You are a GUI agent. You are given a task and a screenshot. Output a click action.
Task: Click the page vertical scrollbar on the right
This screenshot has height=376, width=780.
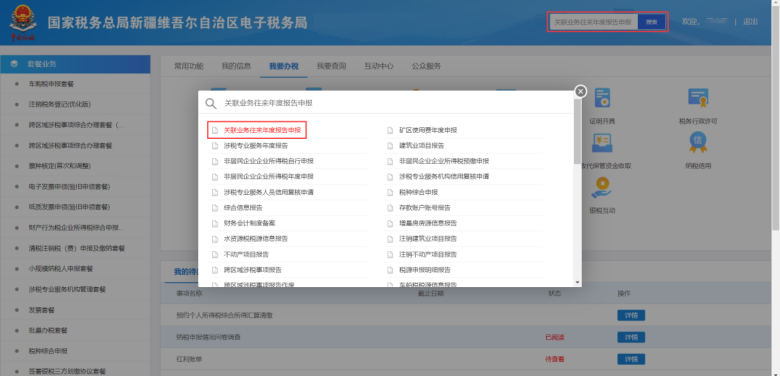[x=776, y=117]
